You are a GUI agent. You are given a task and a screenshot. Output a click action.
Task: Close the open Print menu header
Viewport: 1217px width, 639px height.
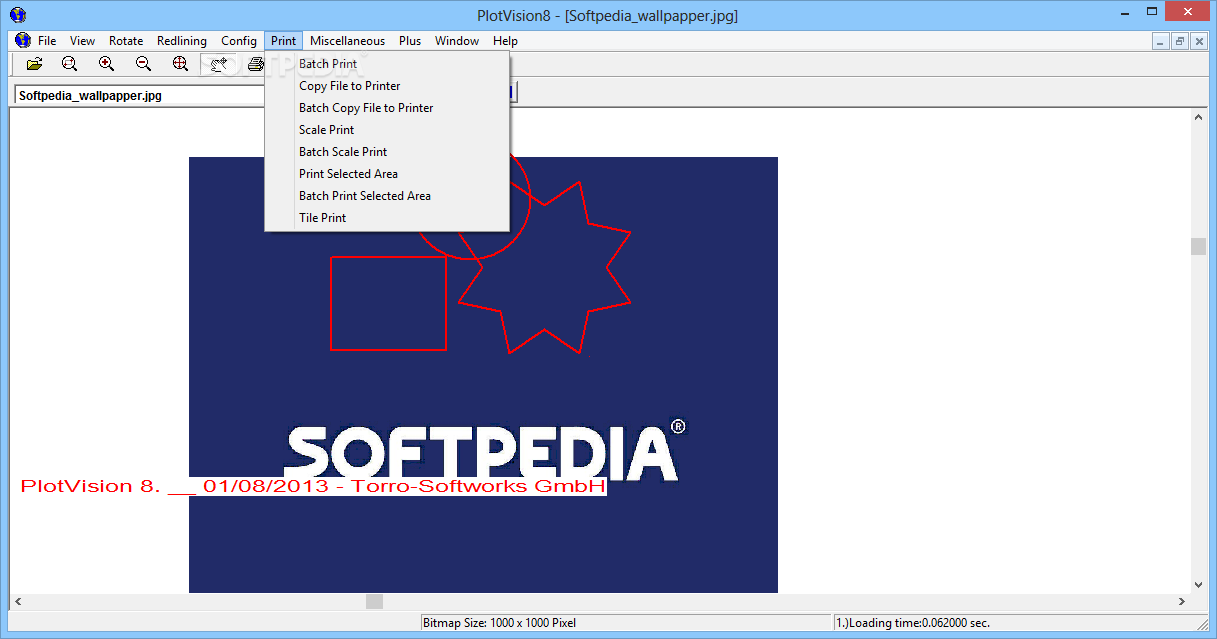coord(283,41)
